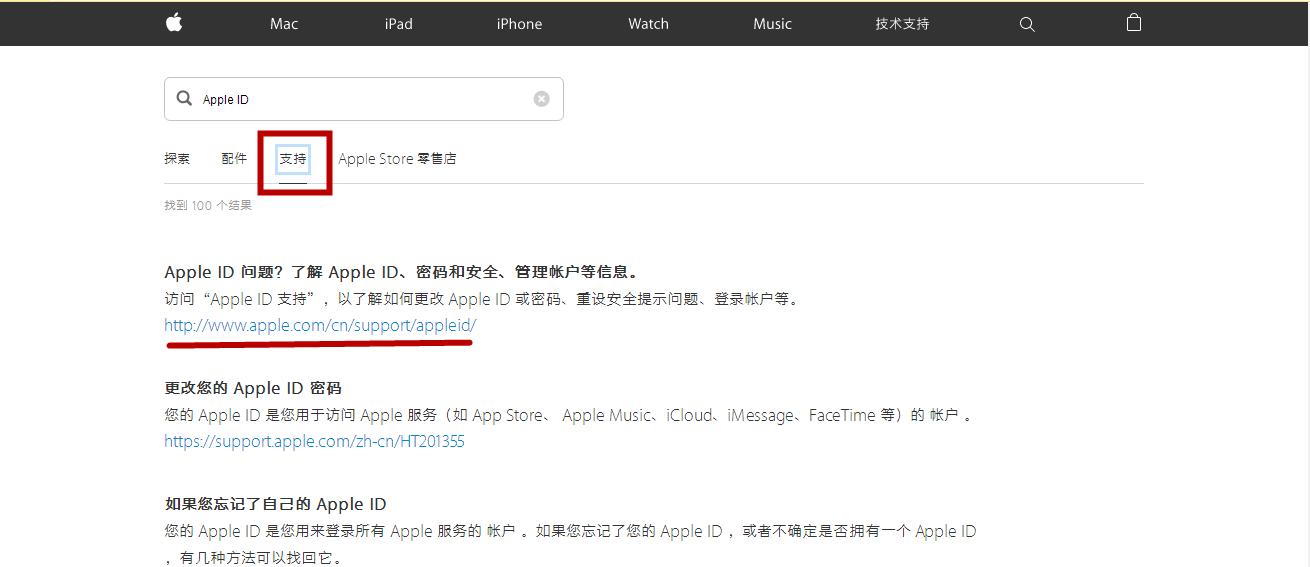Switch to the 配件 results tab
This screenshot has width=1310, height=567.
point(234,159)
